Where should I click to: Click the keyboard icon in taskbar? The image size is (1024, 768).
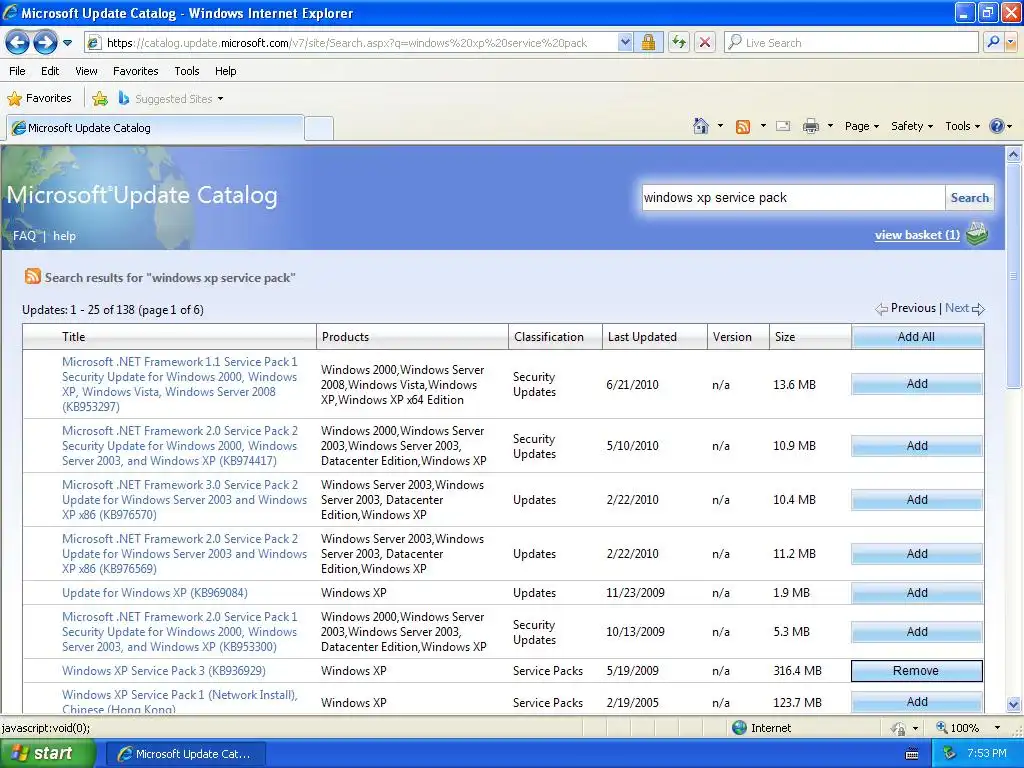click(x=912, y=754)
